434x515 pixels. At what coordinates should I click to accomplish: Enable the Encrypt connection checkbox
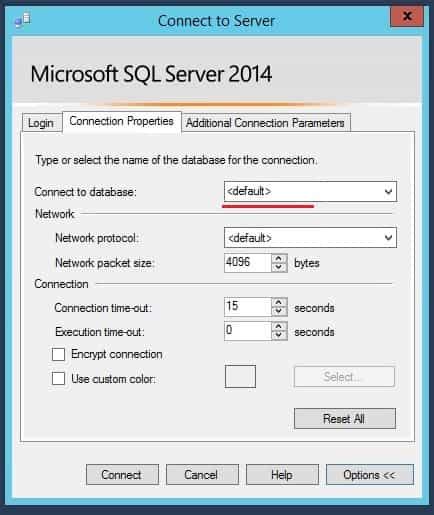[58, 354]
